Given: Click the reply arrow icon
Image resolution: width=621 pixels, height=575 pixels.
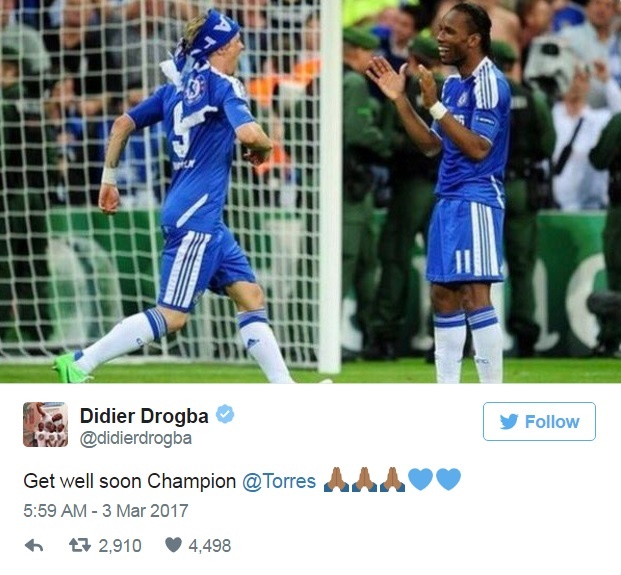Looking at the screenshot, I should coord(34,546).
